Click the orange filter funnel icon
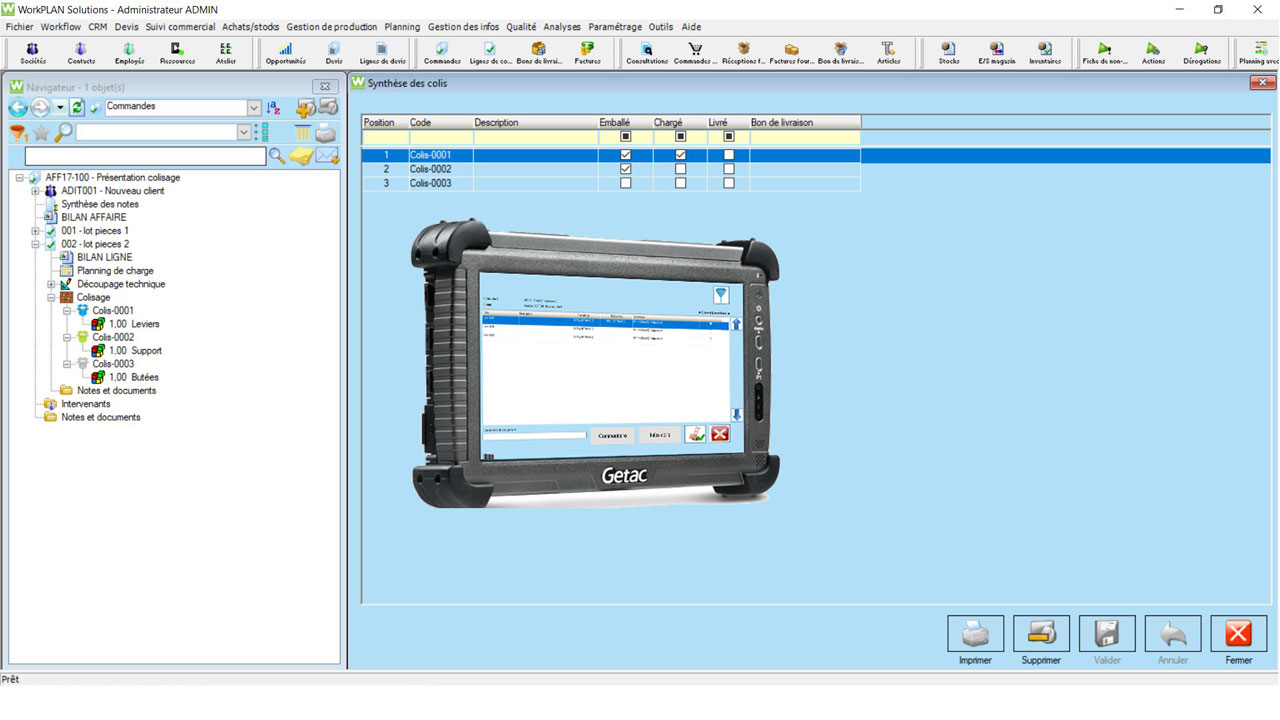 pos(18,133)
